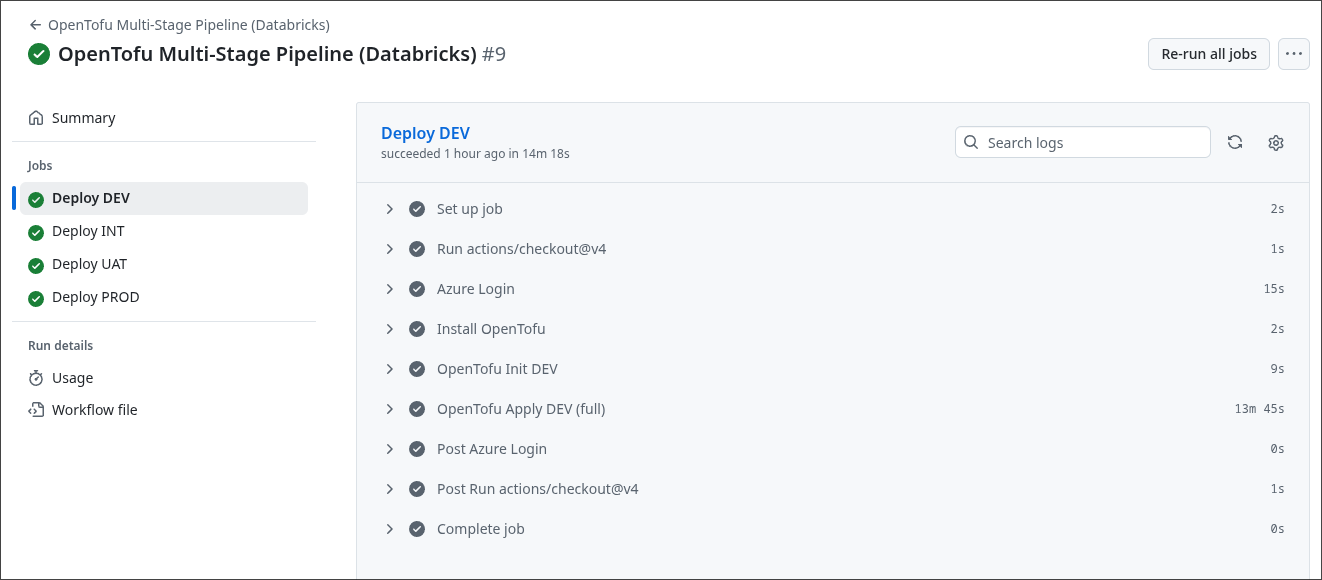Expand the OpenTofu Init DEV step

coord(390,369)
